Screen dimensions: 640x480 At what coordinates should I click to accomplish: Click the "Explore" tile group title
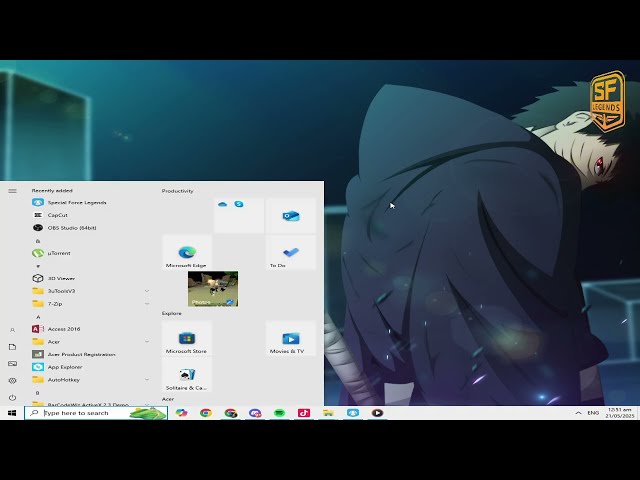(172, 313)
